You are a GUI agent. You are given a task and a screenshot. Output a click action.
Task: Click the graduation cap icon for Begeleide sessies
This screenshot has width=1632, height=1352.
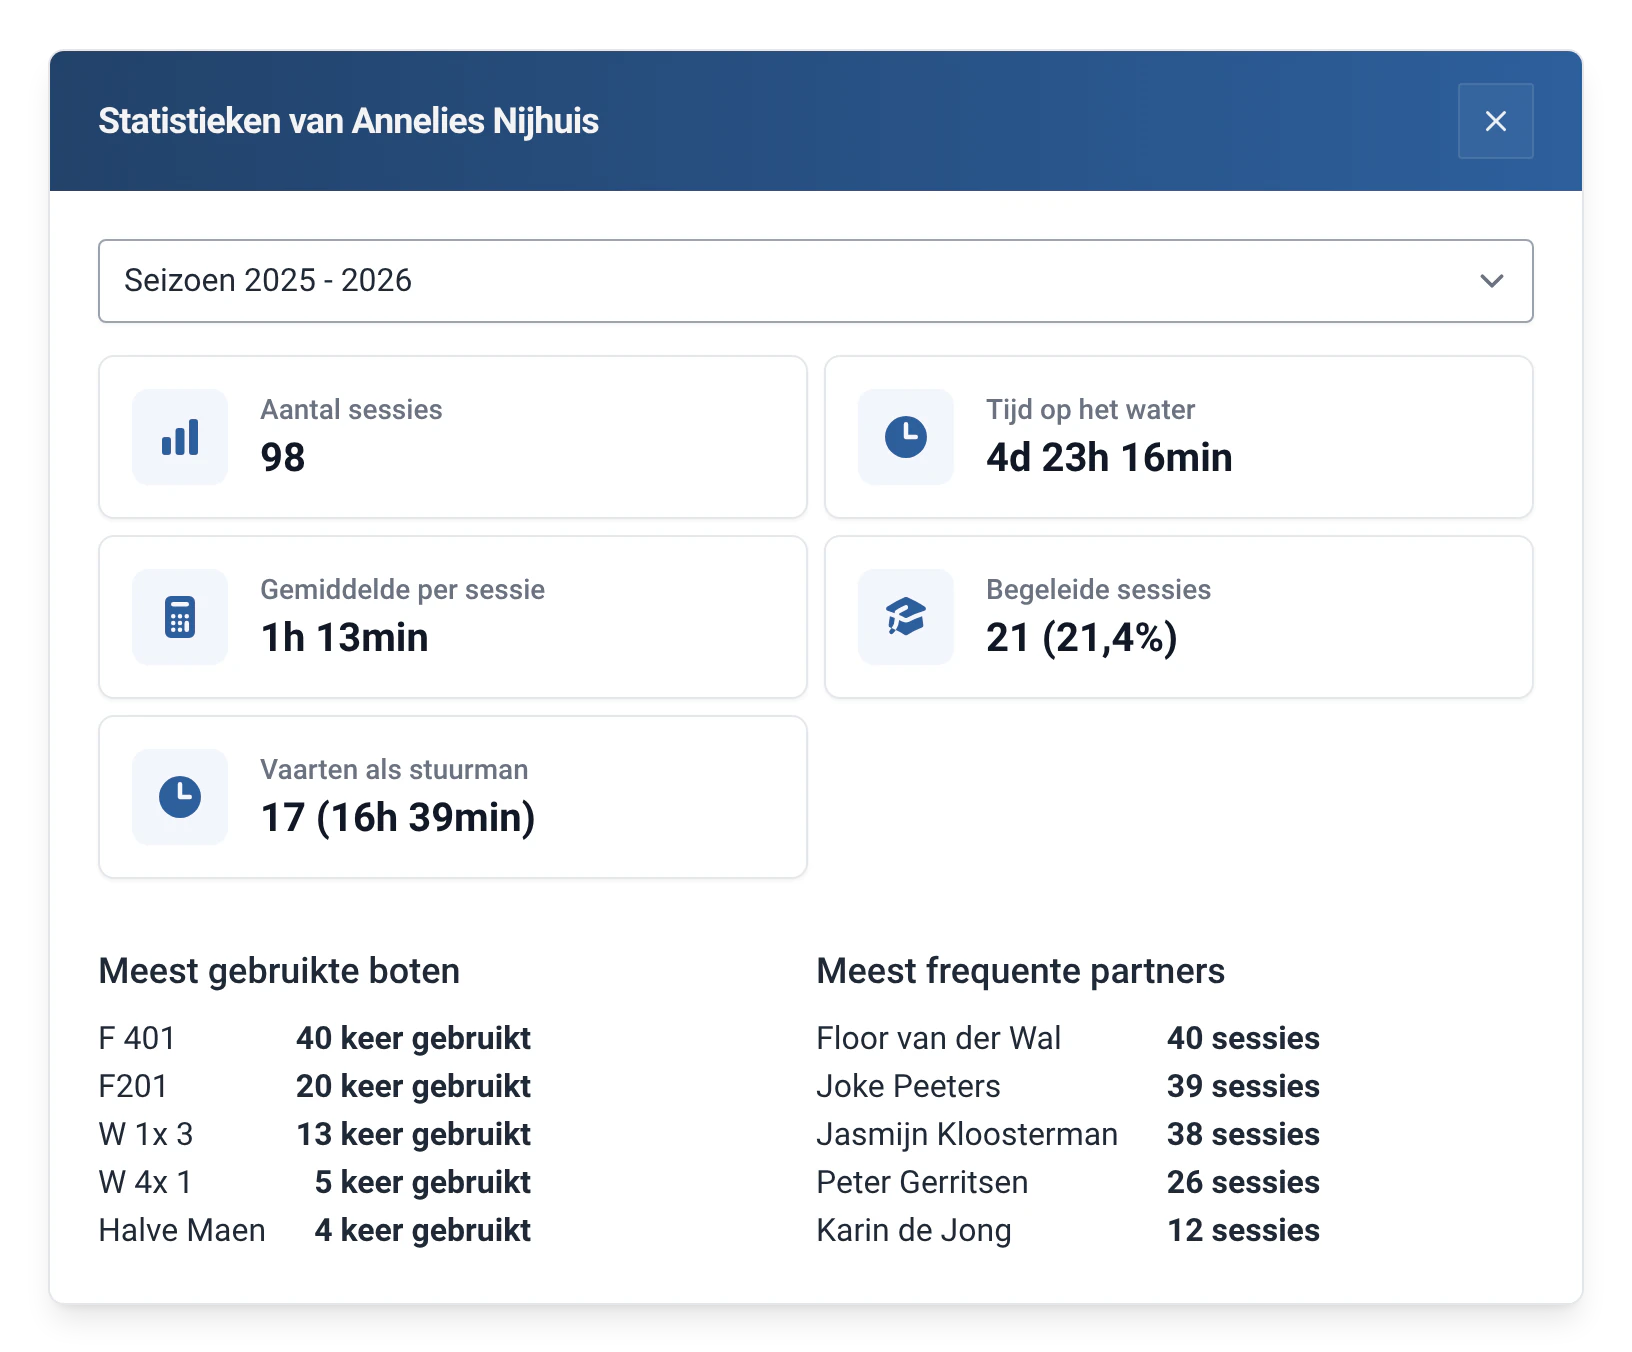pyautogui.click(x=906, y=617)
